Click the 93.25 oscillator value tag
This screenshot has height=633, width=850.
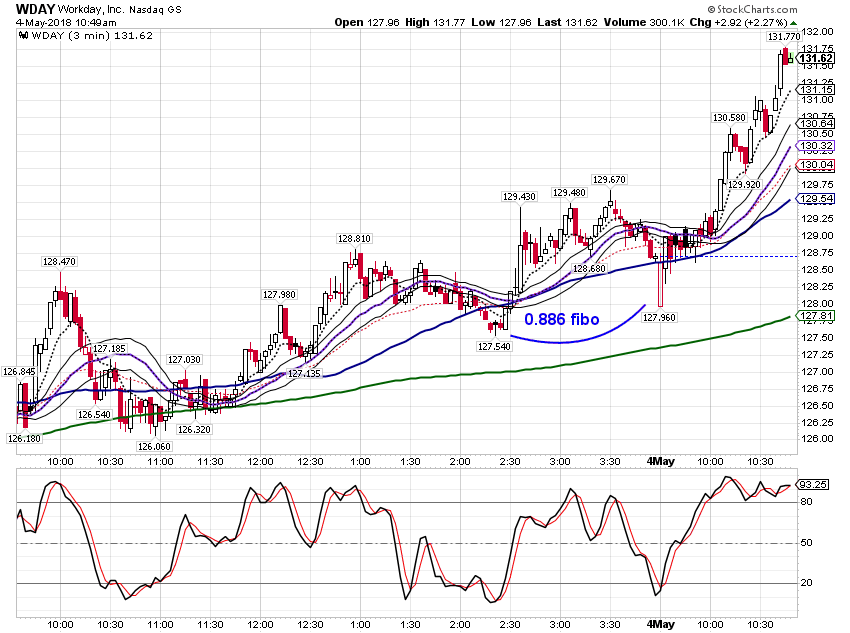pyautogui.click(x=813, y=485)
